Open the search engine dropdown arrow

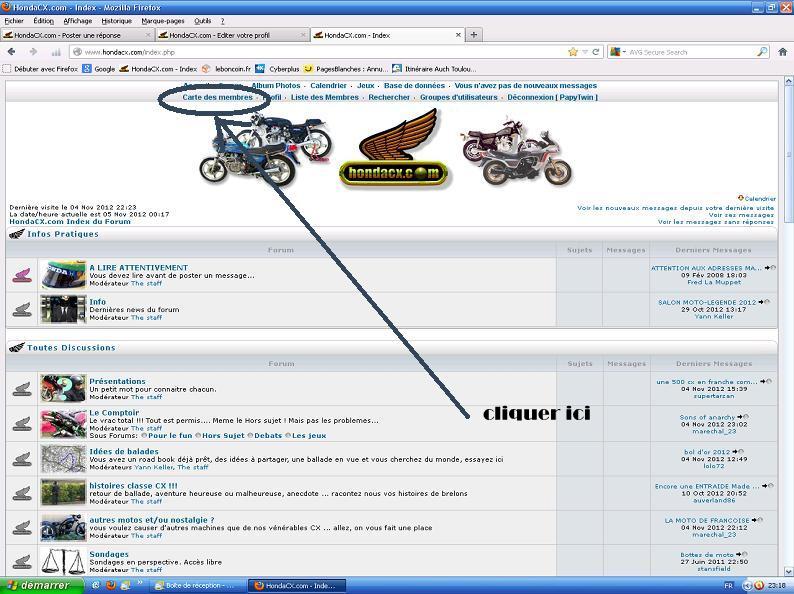(624, 52)
